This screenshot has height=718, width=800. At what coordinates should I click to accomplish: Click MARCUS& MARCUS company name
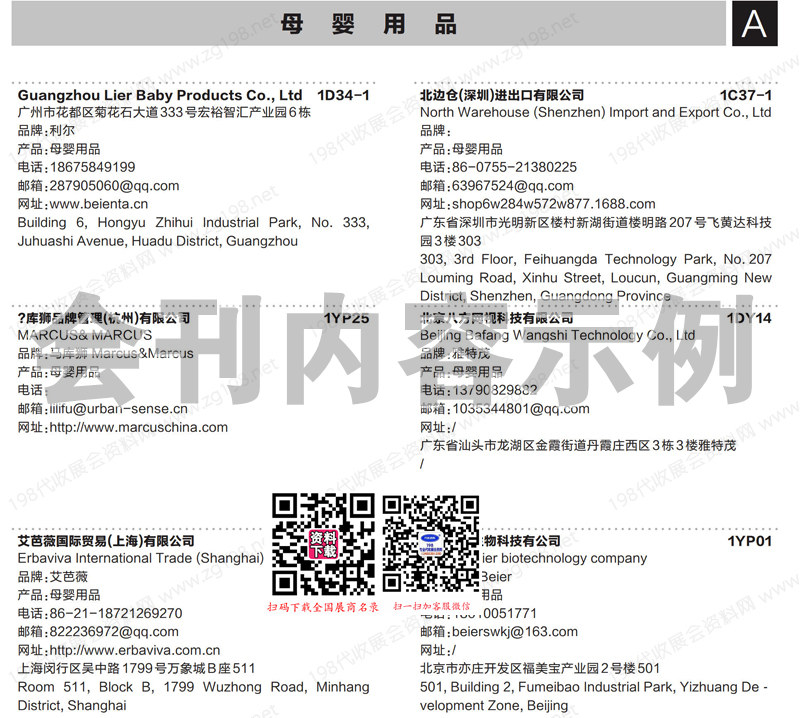point(85,336)
